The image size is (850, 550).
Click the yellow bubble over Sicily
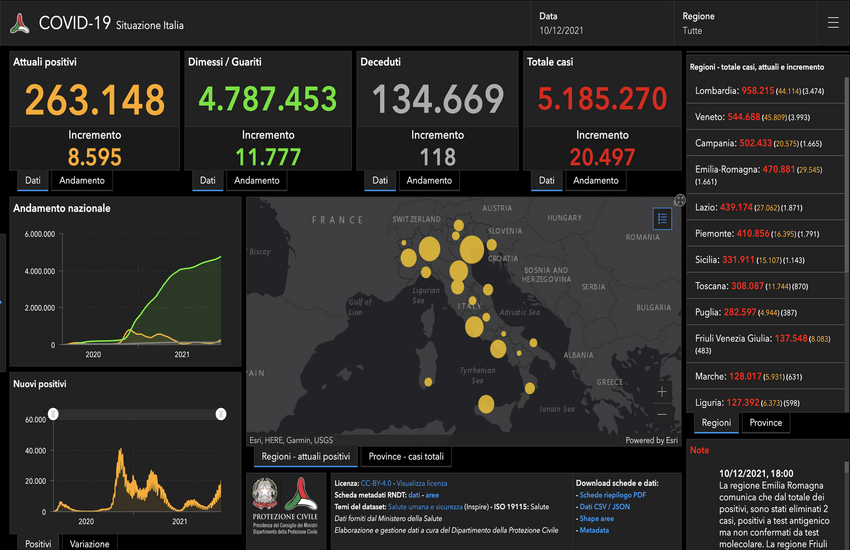(x=486, y=404)
